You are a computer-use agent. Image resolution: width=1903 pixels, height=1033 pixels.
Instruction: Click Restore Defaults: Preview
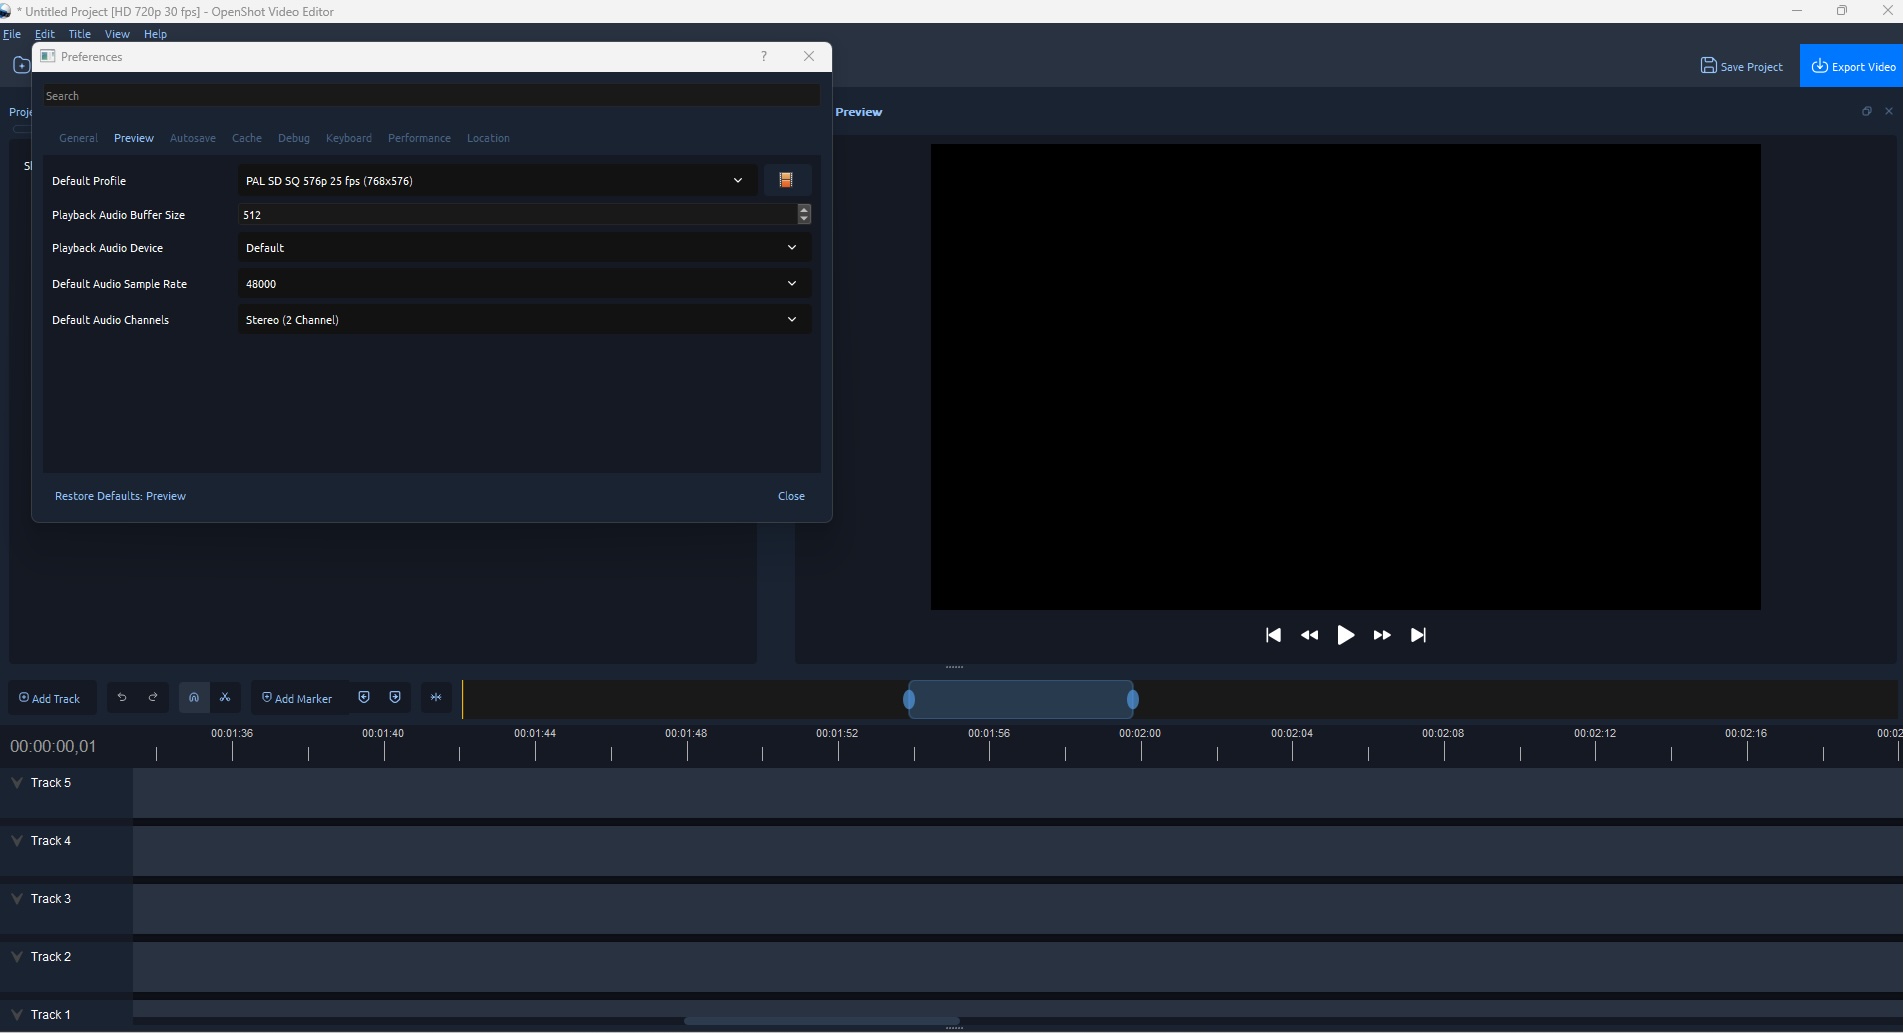pyautogui.click(x=120, y=496)
